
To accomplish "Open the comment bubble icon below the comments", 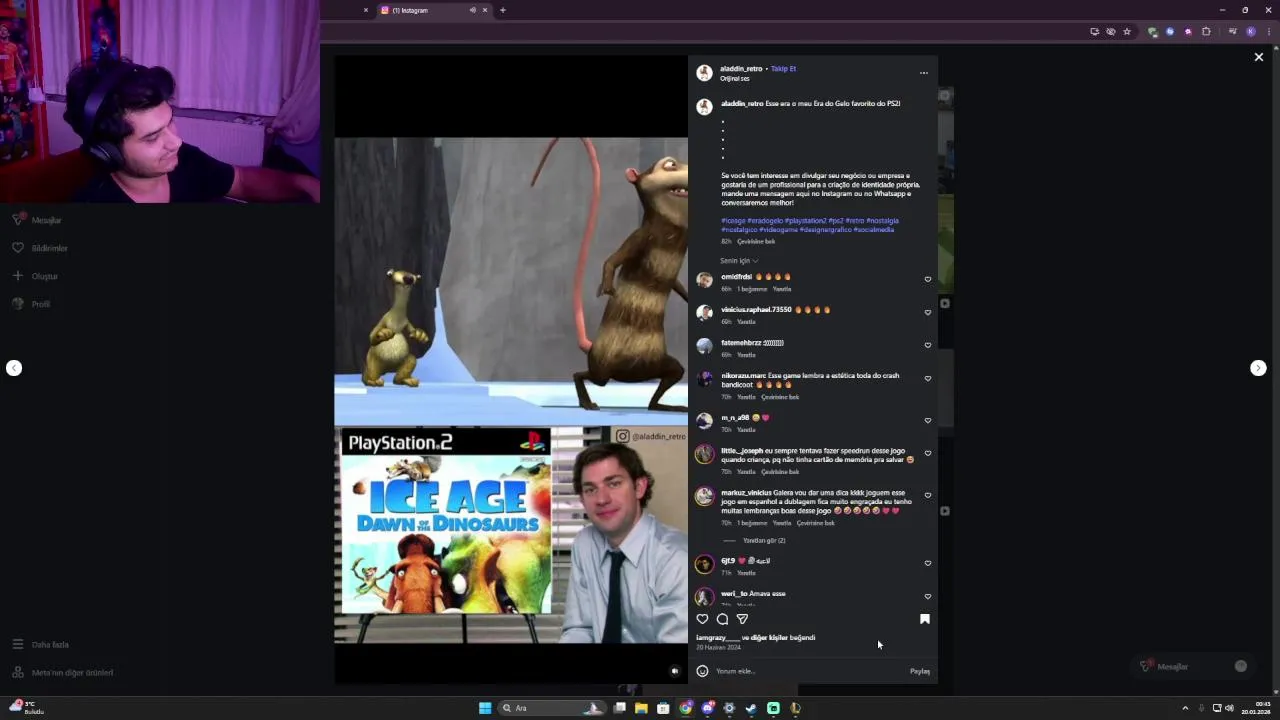I will coord(722,619).
